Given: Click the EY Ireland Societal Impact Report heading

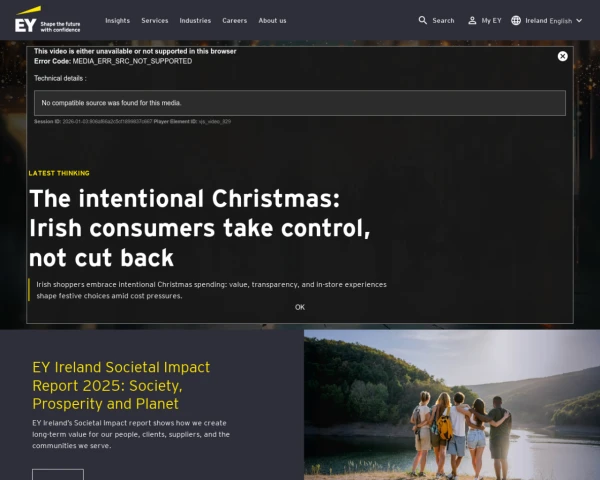Looking at the screenshot, I should [x=121, y=385].
